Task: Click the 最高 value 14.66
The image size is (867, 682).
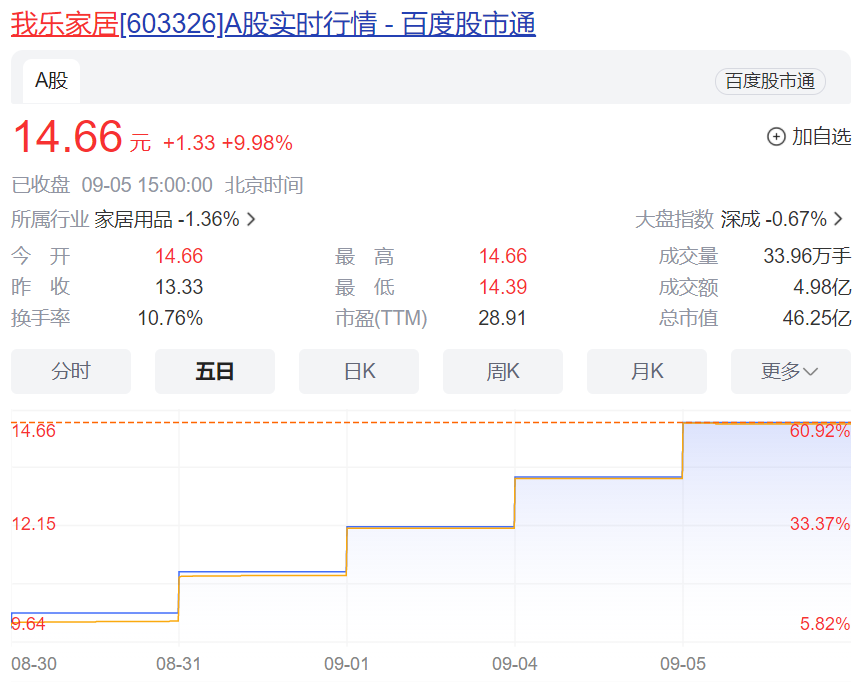Action: pos(503,256)
